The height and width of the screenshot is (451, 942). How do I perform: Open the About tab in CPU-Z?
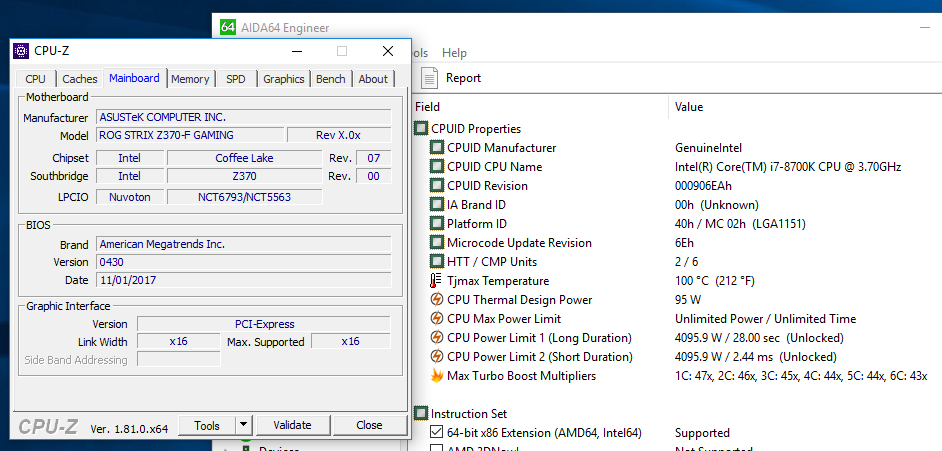373,79
